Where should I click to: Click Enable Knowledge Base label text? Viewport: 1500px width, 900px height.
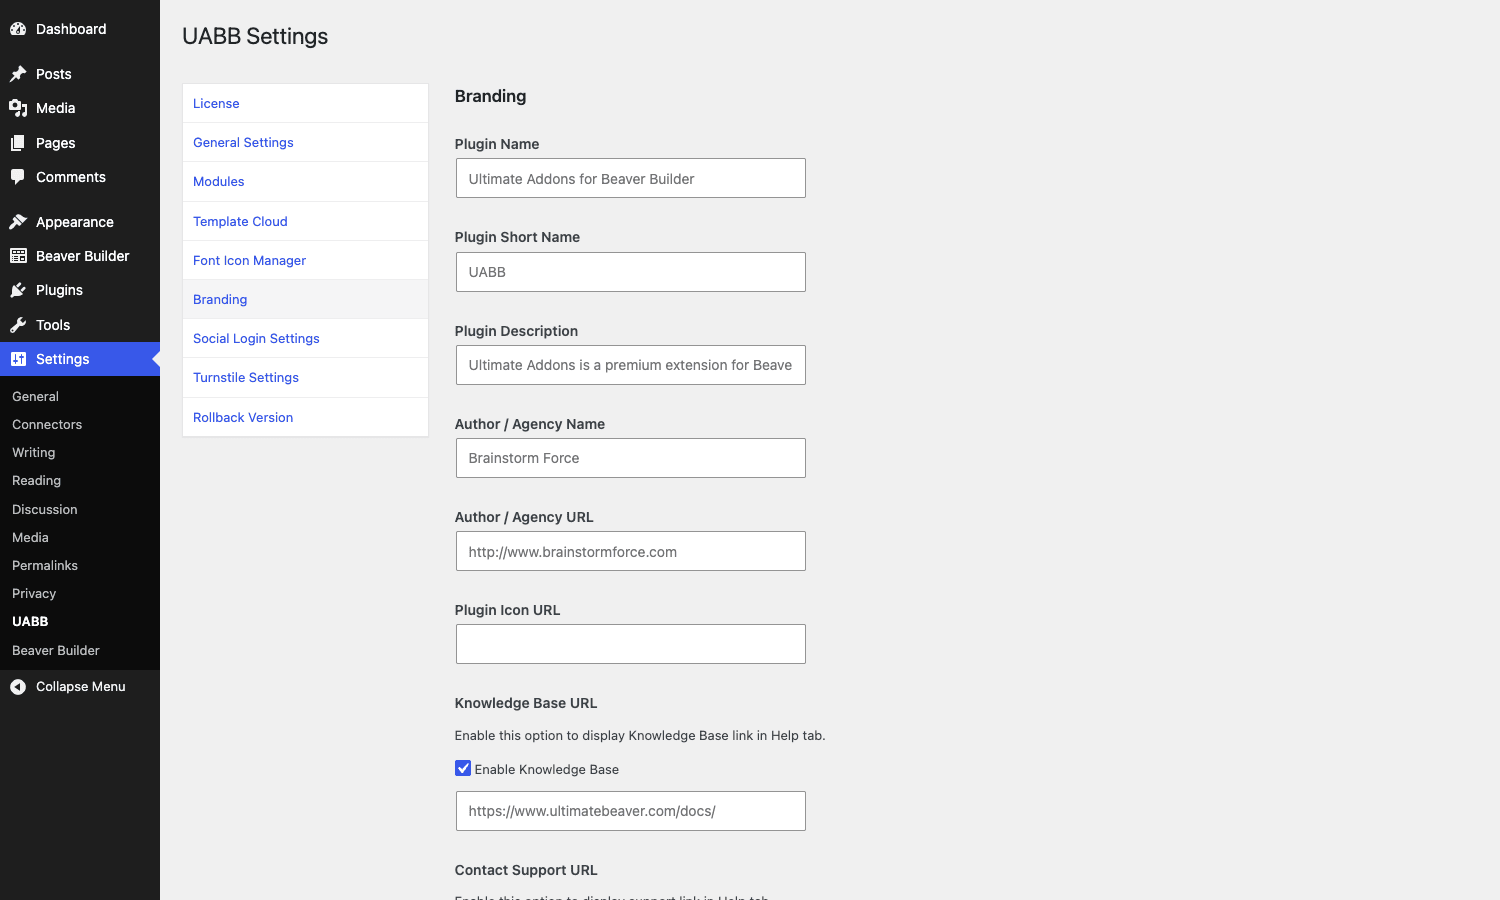(x=547, y=769)
